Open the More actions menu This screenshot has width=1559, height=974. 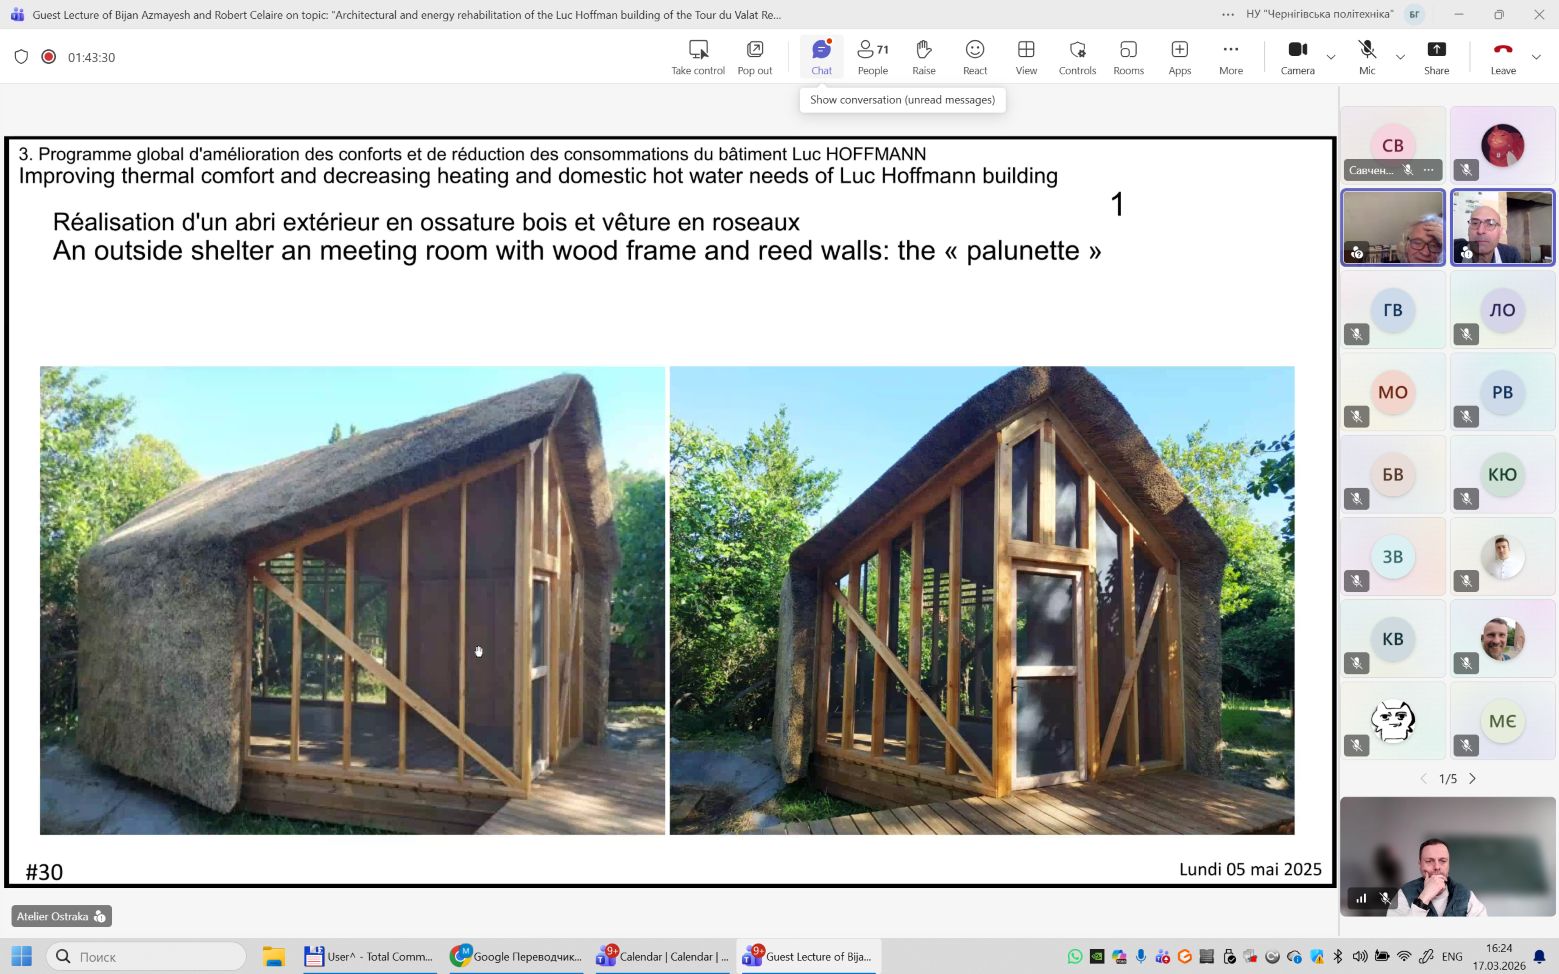point(1231,57)
